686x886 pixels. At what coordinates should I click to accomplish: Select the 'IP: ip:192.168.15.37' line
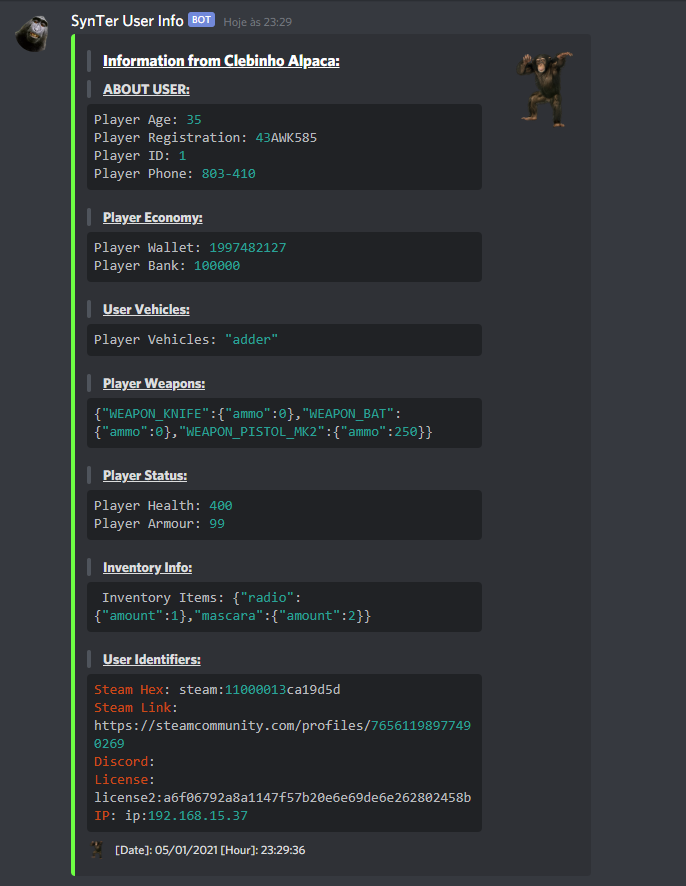coord(171,816)
